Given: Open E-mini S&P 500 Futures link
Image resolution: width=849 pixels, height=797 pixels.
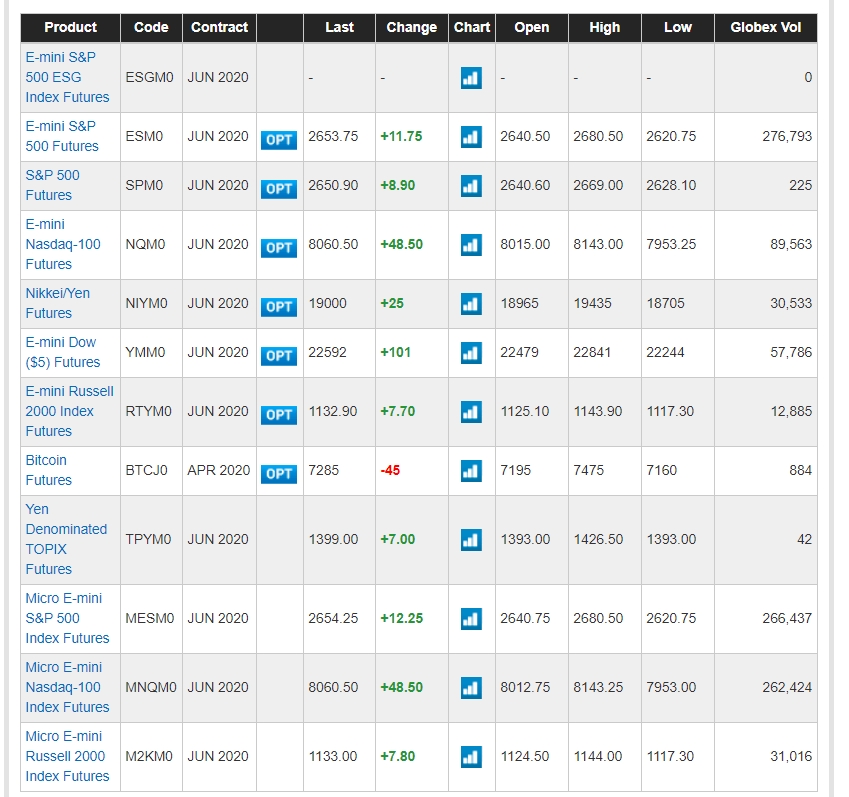Looking at the screenshot, I should click(x=62, y=136).
